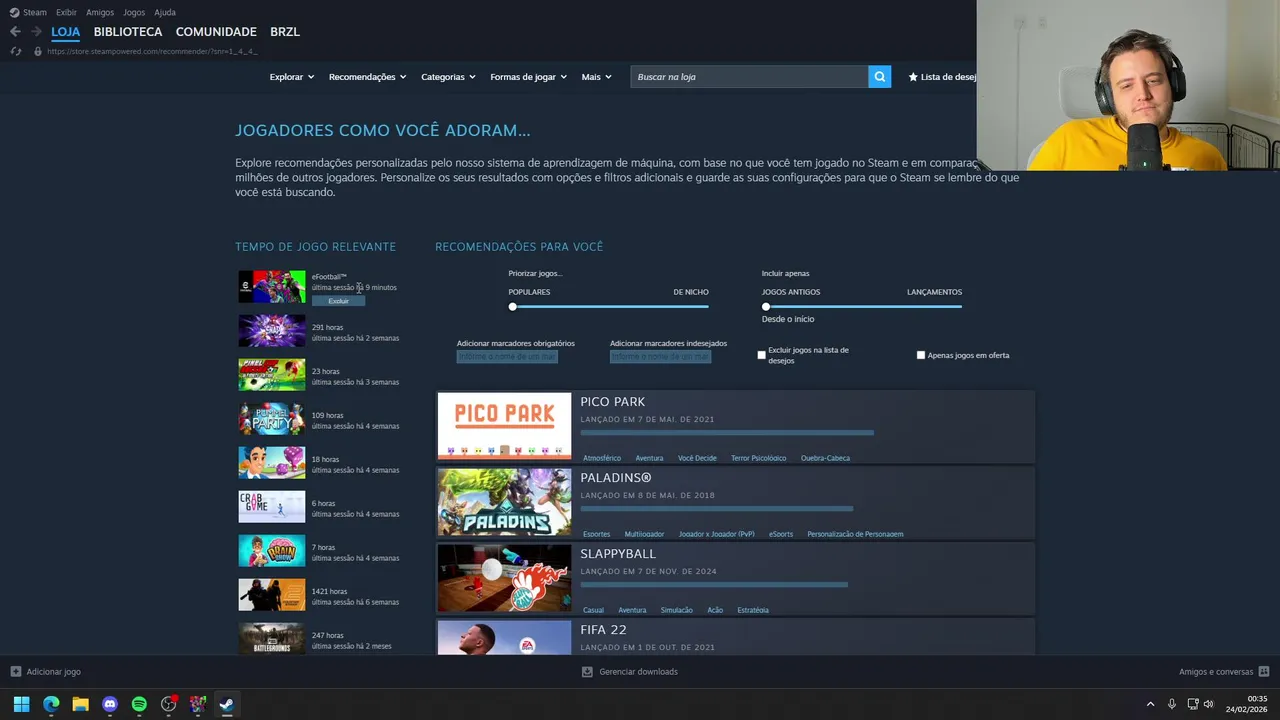The image size is (1280, 720).
Task: Click the Jogador x Jogador (PvP) tag
Action: point(716,534)
